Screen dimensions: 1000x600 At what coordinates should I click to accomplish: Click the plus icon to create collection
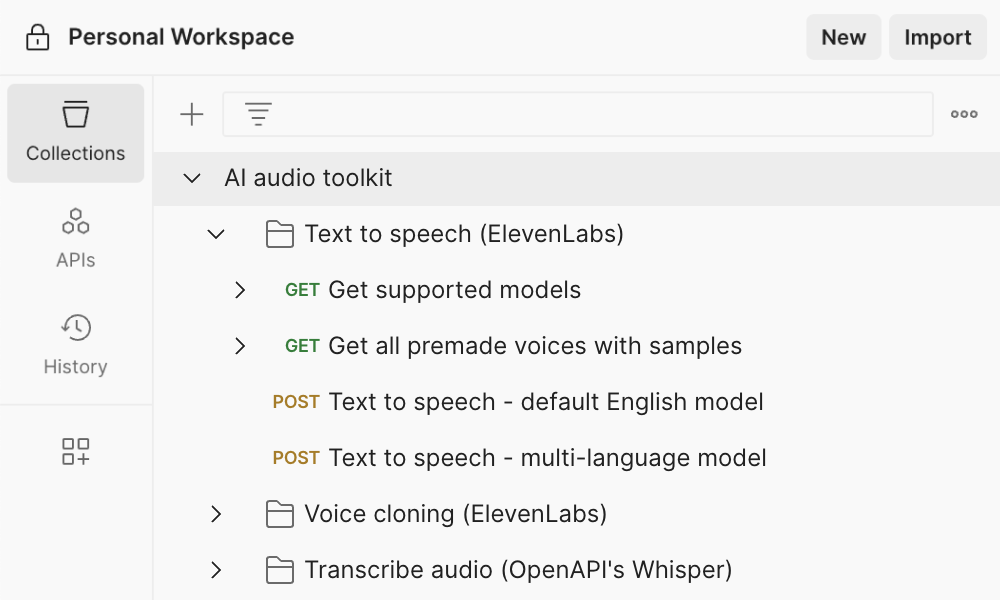pyautogui.click(x=191, y=115)
